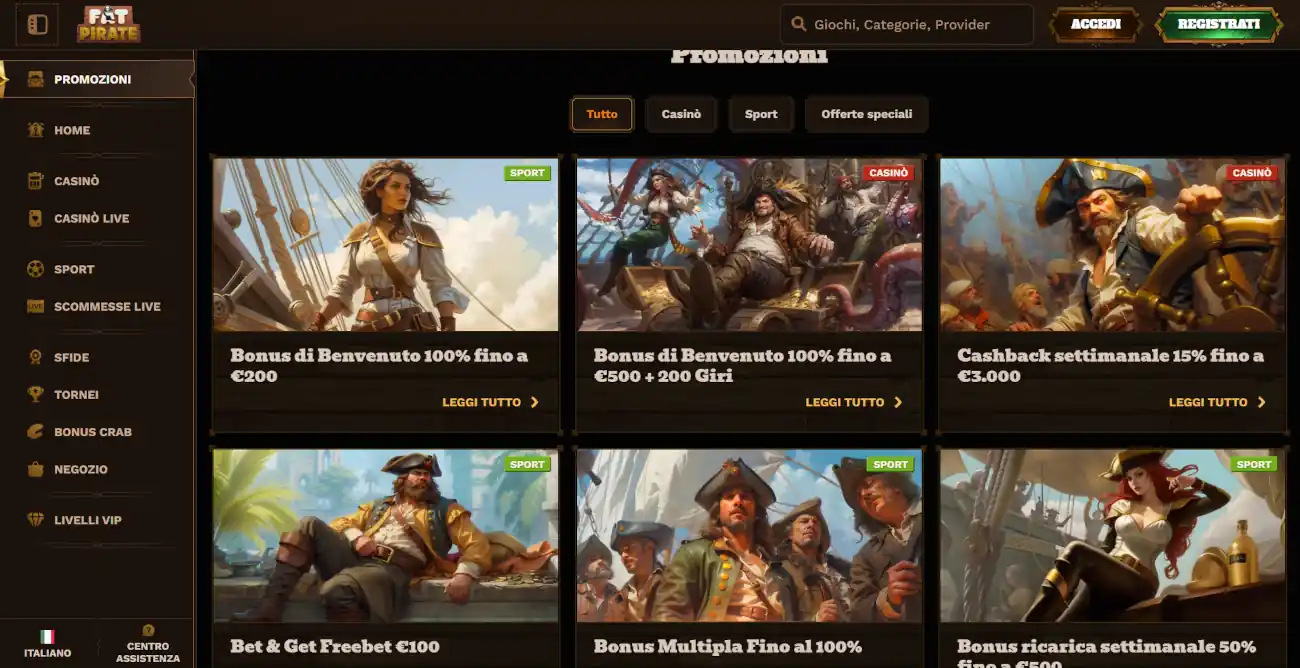The height and width of the screenshot is (668, 1300).
Task: Open Bonus Crab label in sidebar
Action: tap(93, 432)
